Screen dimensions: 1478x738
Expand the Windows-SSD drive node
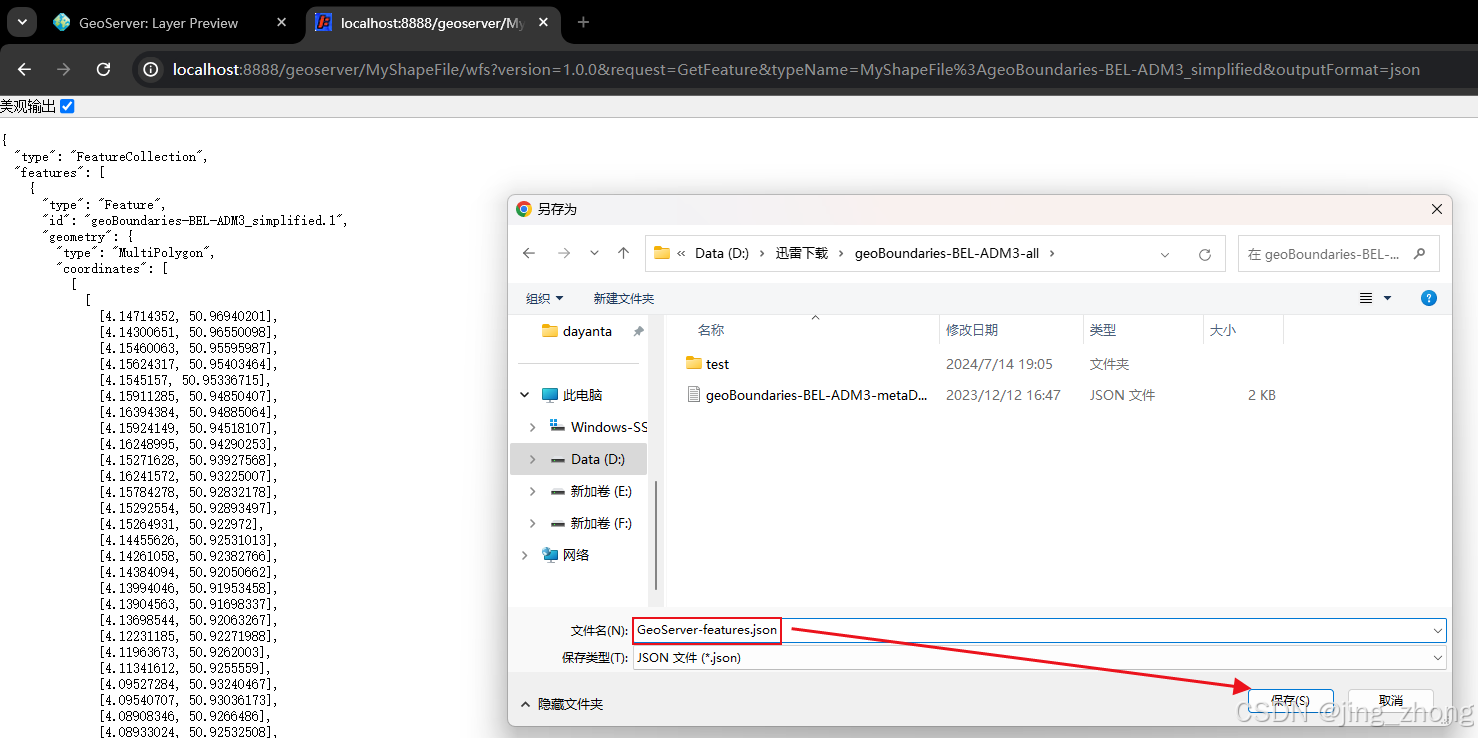point(532,427)
